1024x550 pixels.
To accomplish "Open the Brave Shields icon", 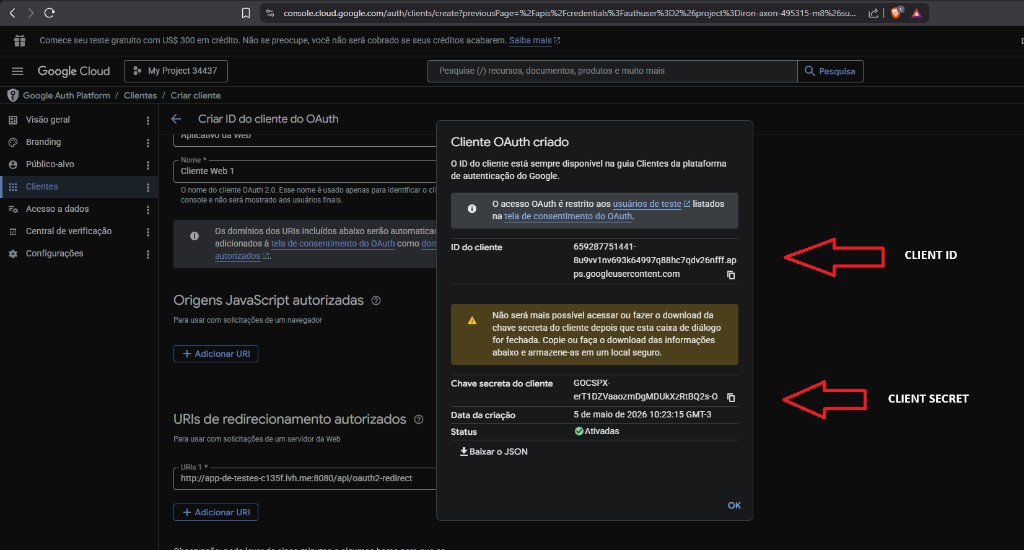I will pos(896,12).
